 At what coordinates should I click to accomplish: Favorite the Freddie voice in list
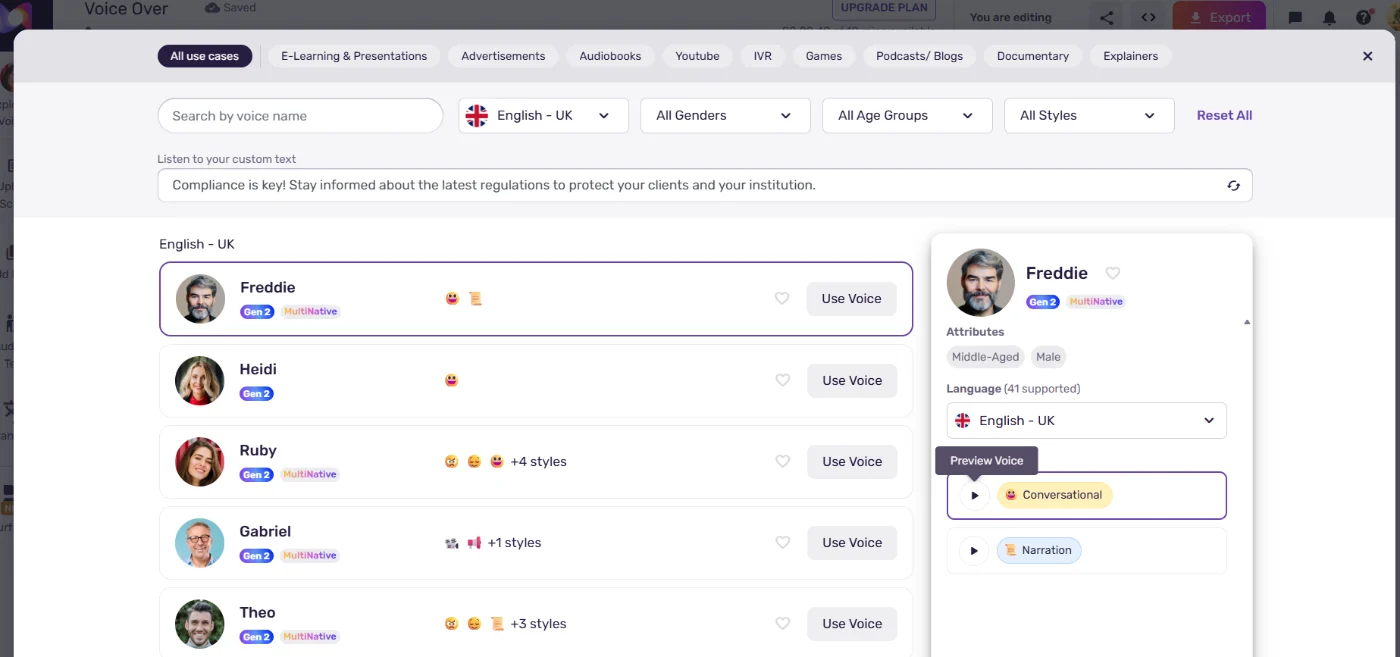tap(782, 298)
